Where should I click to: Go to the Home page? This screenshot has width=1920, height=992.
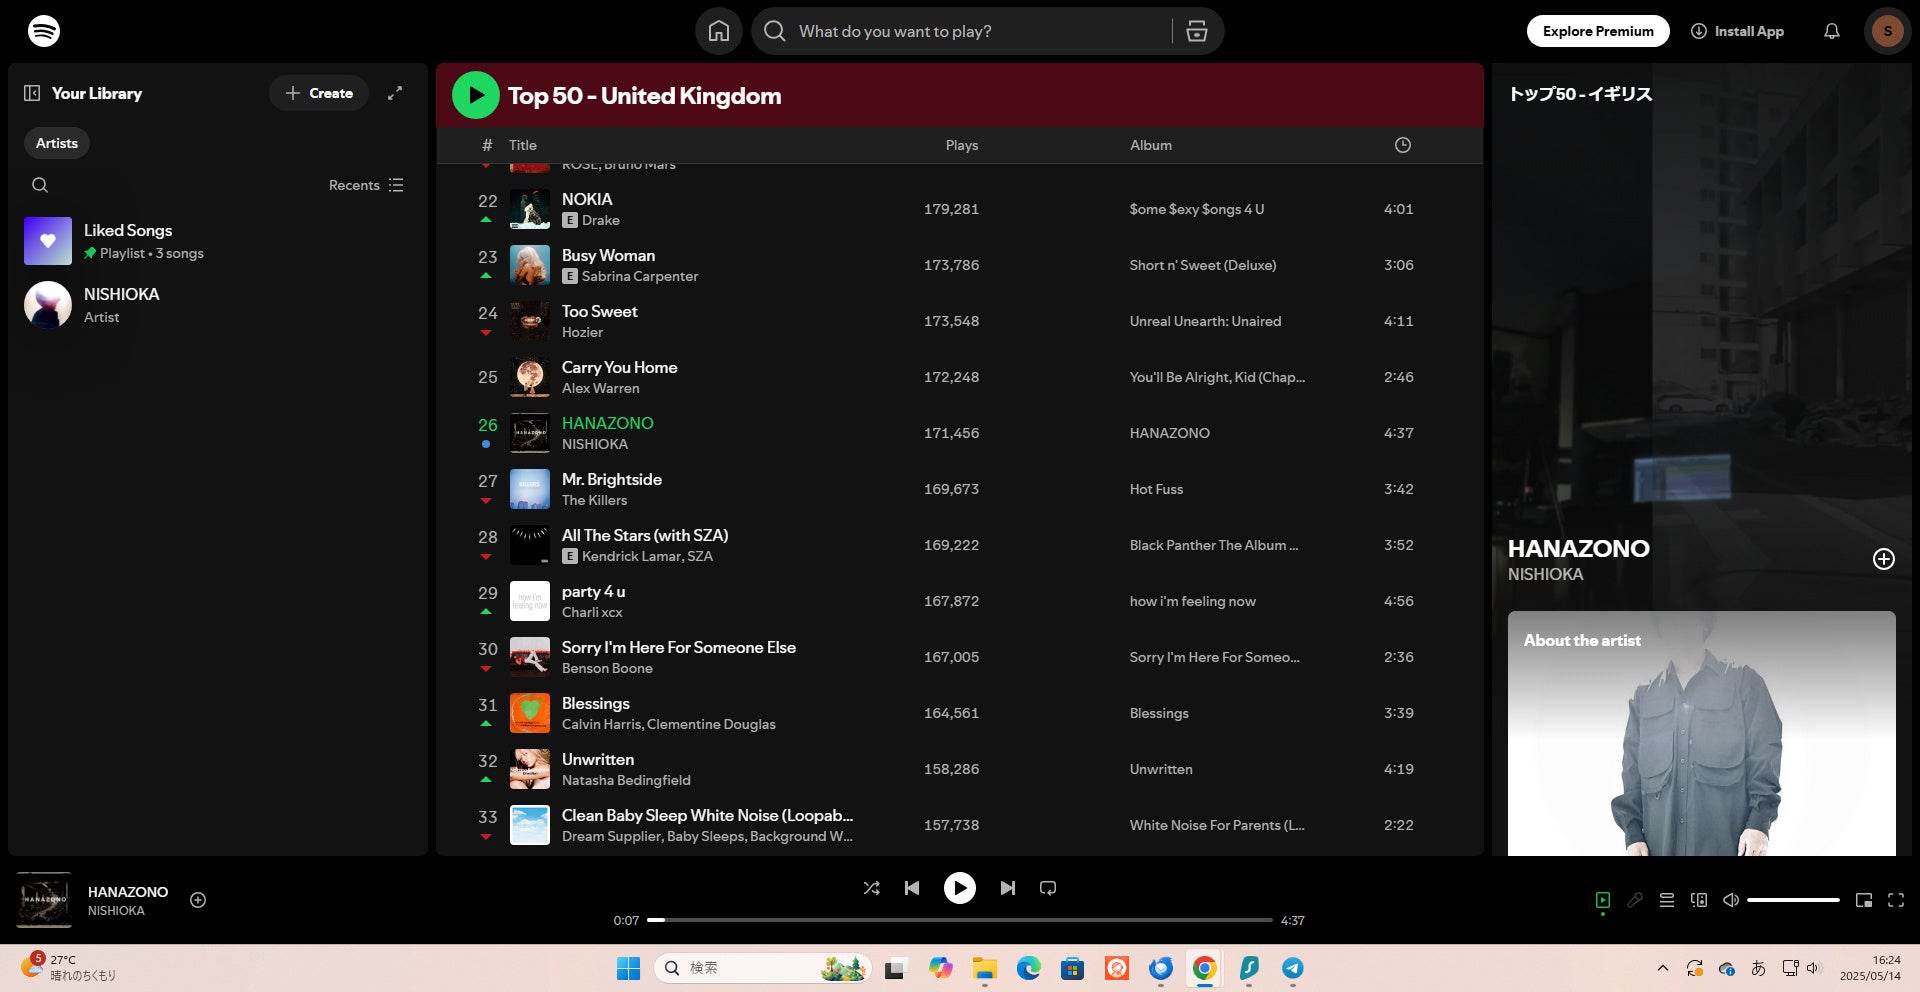tap(719, 31)
